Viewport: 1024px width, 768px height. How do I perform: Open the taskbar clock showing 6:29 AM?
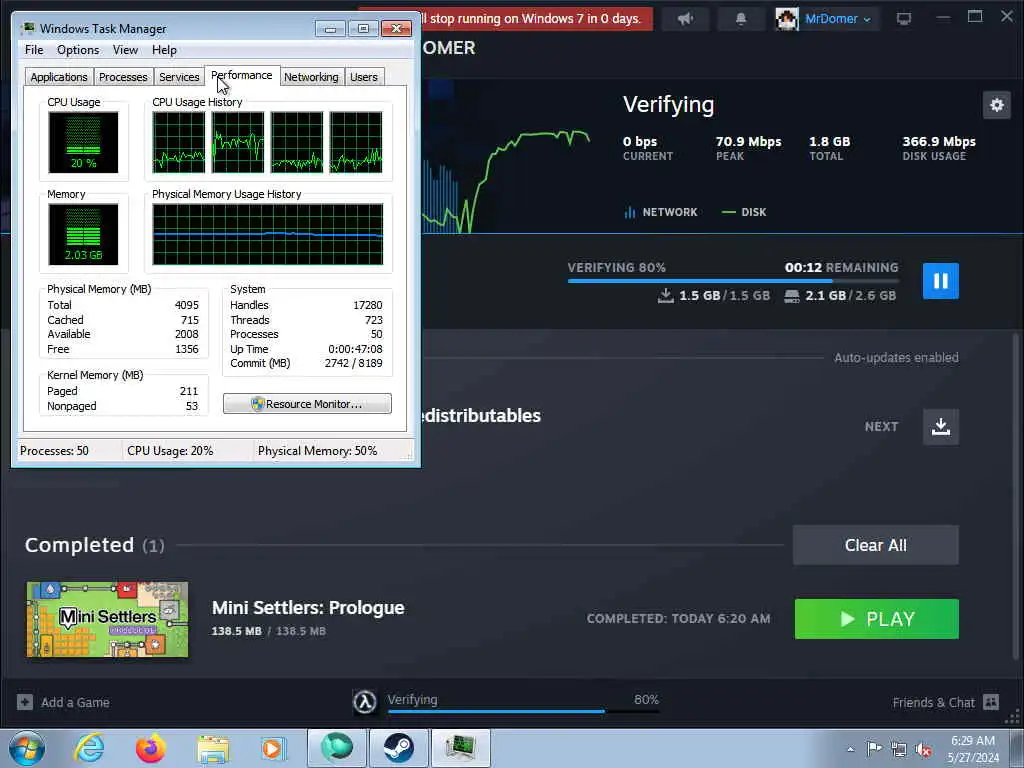973,749
